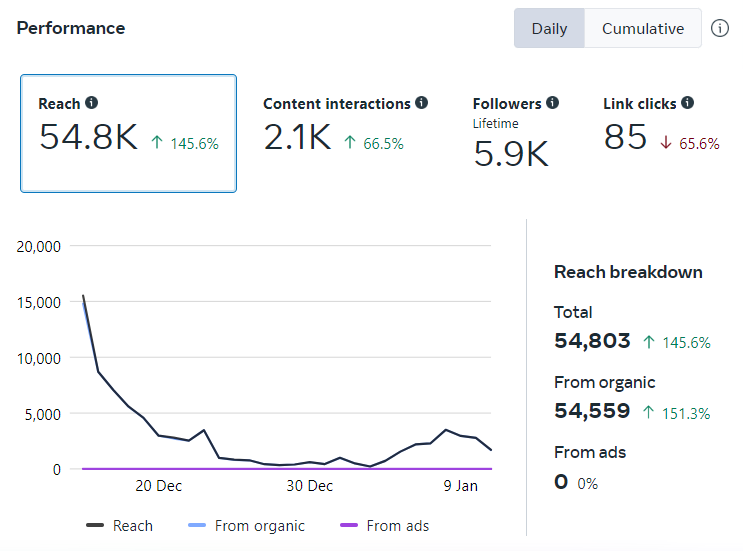Show the Reach metric info tooltip icon
The image size is (743, 551).
point(91,103)
